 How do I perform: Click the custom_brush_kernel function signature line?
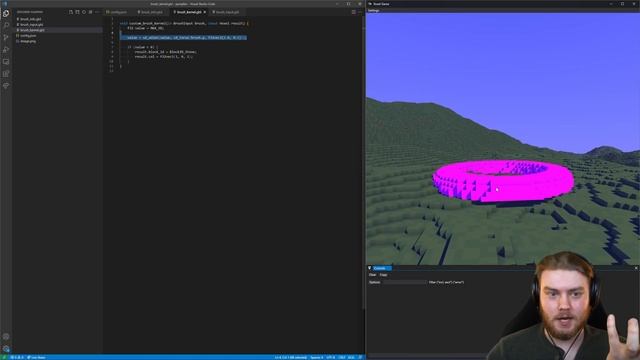pyautogui.click(x=184, y=23)
